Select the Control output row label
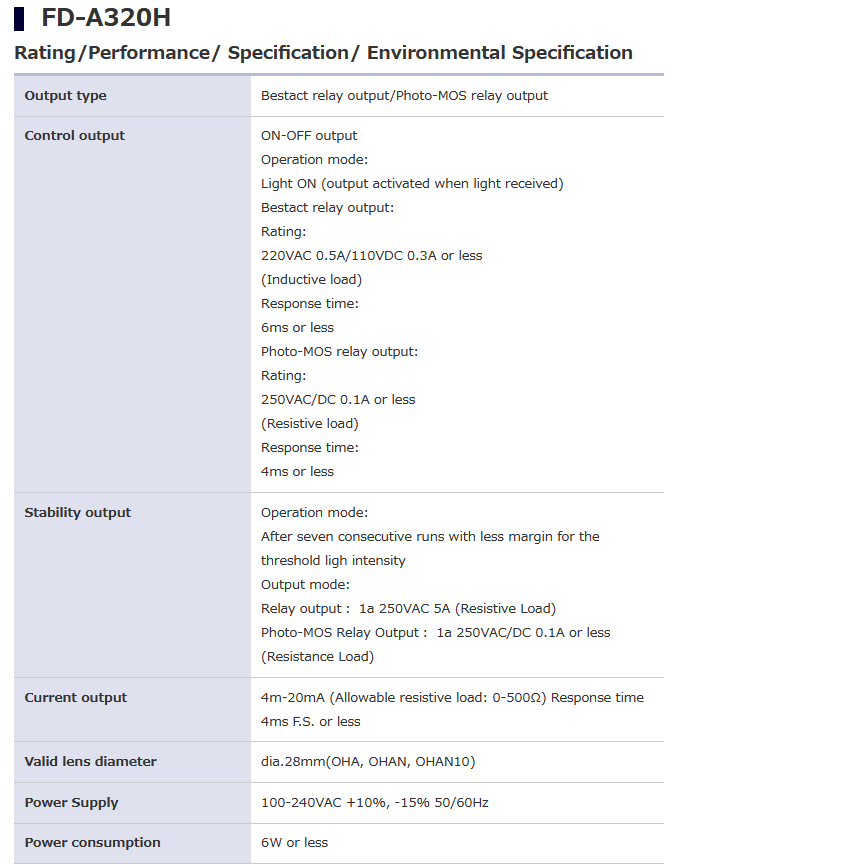This screenshot has height=864, width=851. (75, 136)
